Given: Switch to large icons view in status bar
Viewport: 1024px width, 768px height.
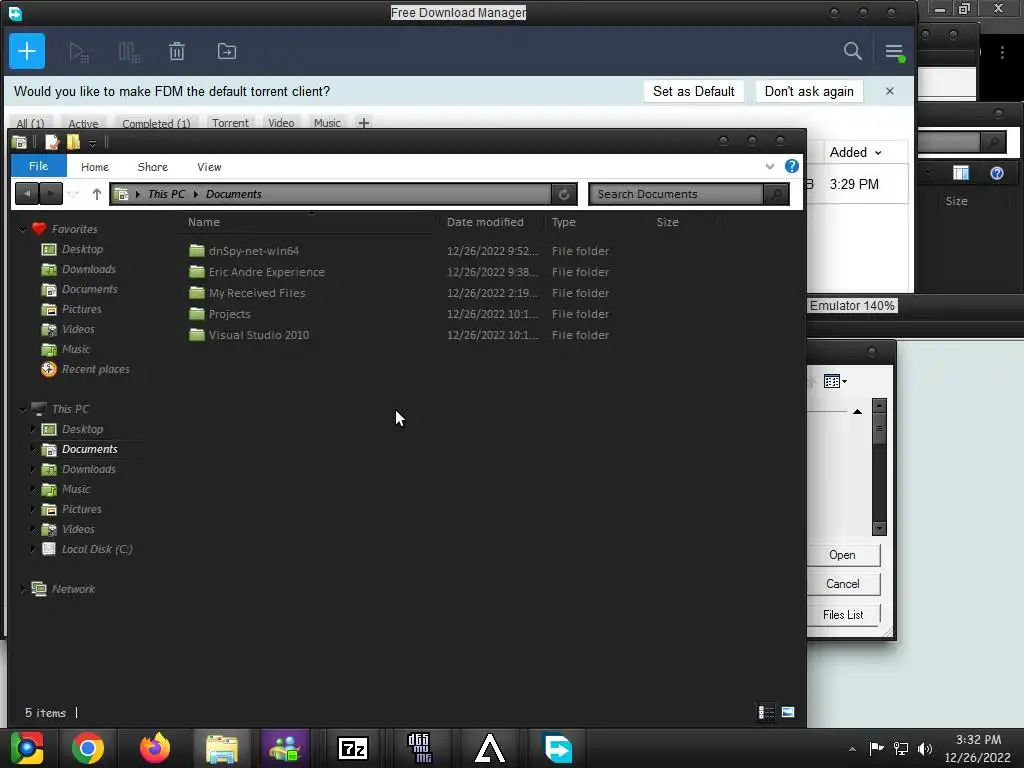Looking at the screenshot, I should (x=788, y=712).
